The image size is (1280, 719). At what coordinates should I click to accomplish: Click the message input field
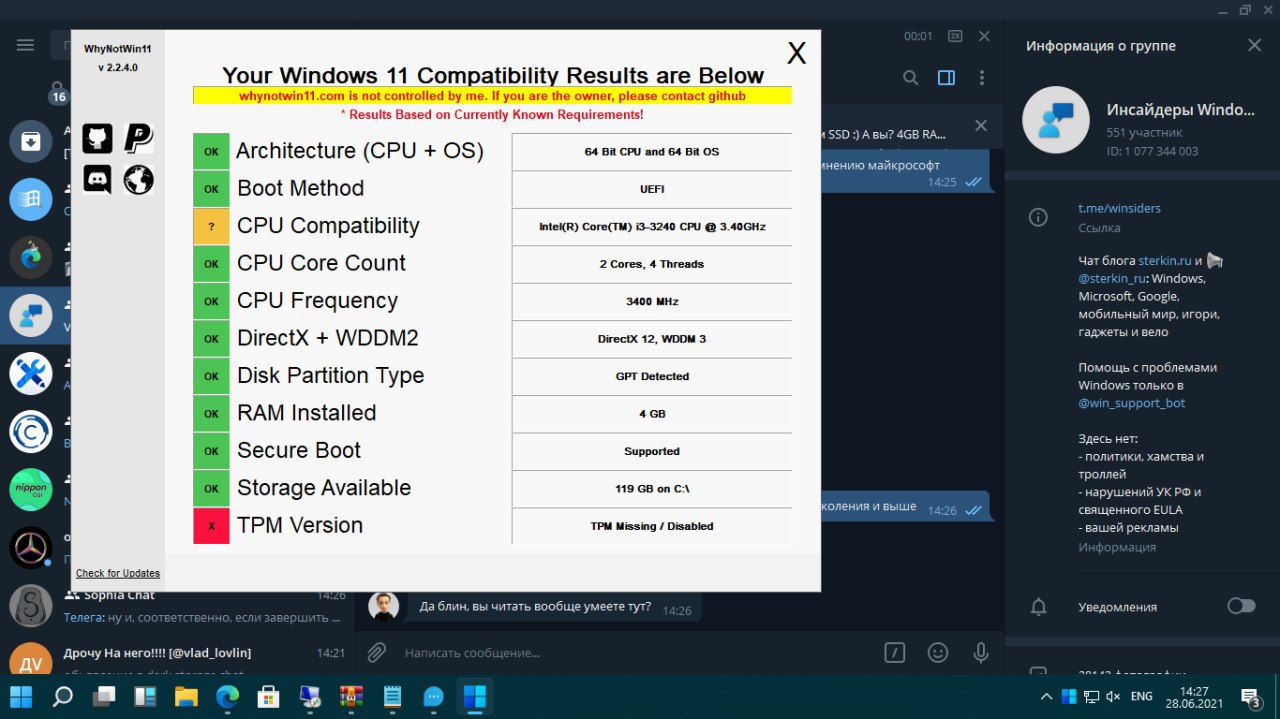(x=635, y=653)
